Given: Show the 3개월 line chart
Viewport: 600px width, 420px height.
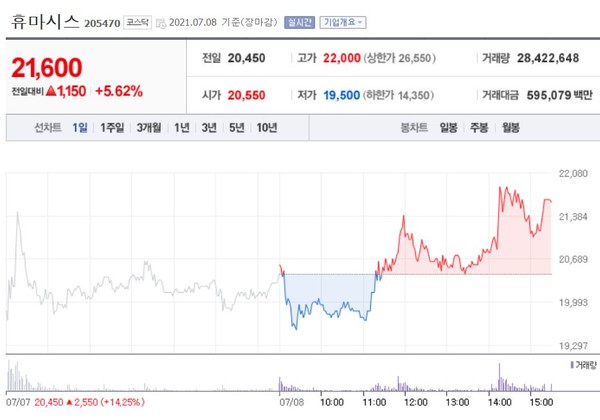Looking at the screenshot, I should (149, 127).
